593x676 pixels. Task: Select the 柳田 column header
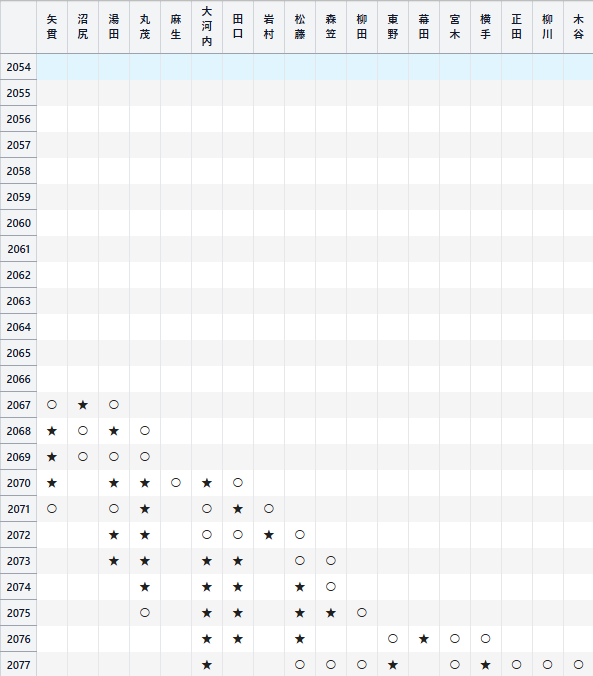(x=362, y=27)
